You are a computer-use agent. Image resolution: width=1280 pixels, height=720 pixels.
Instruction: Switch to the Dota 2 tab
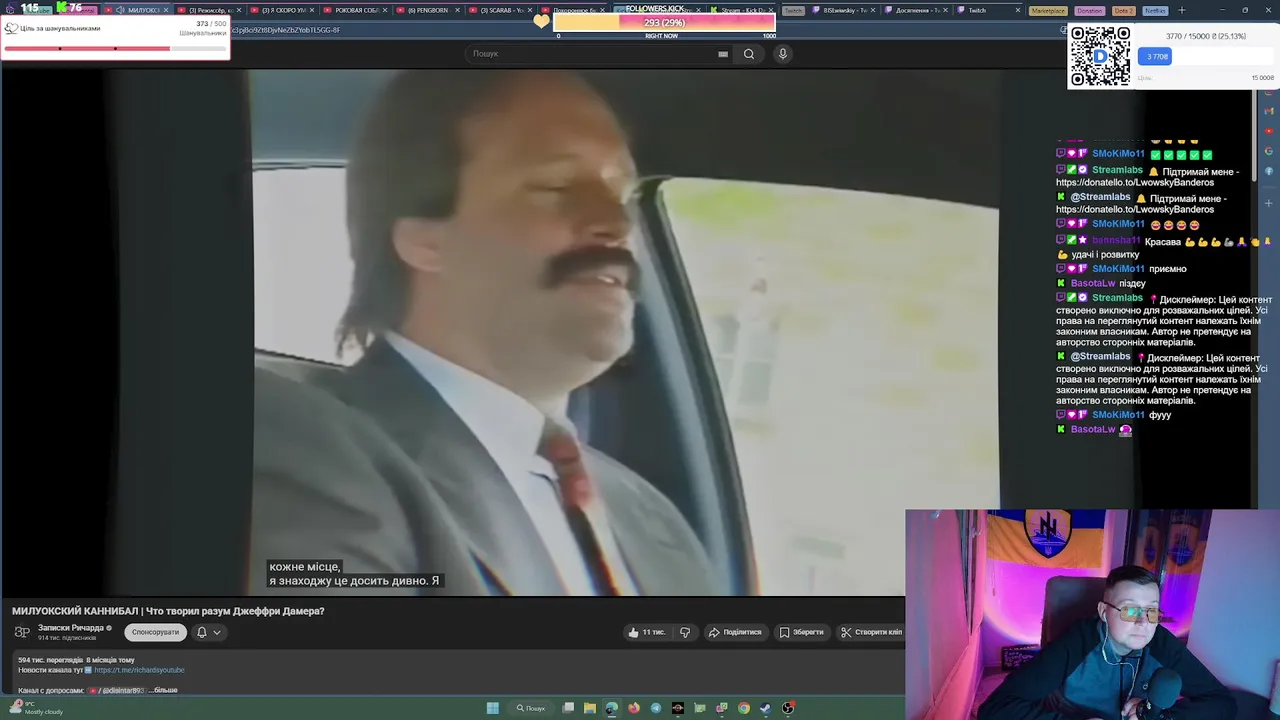click(1123, 10)
